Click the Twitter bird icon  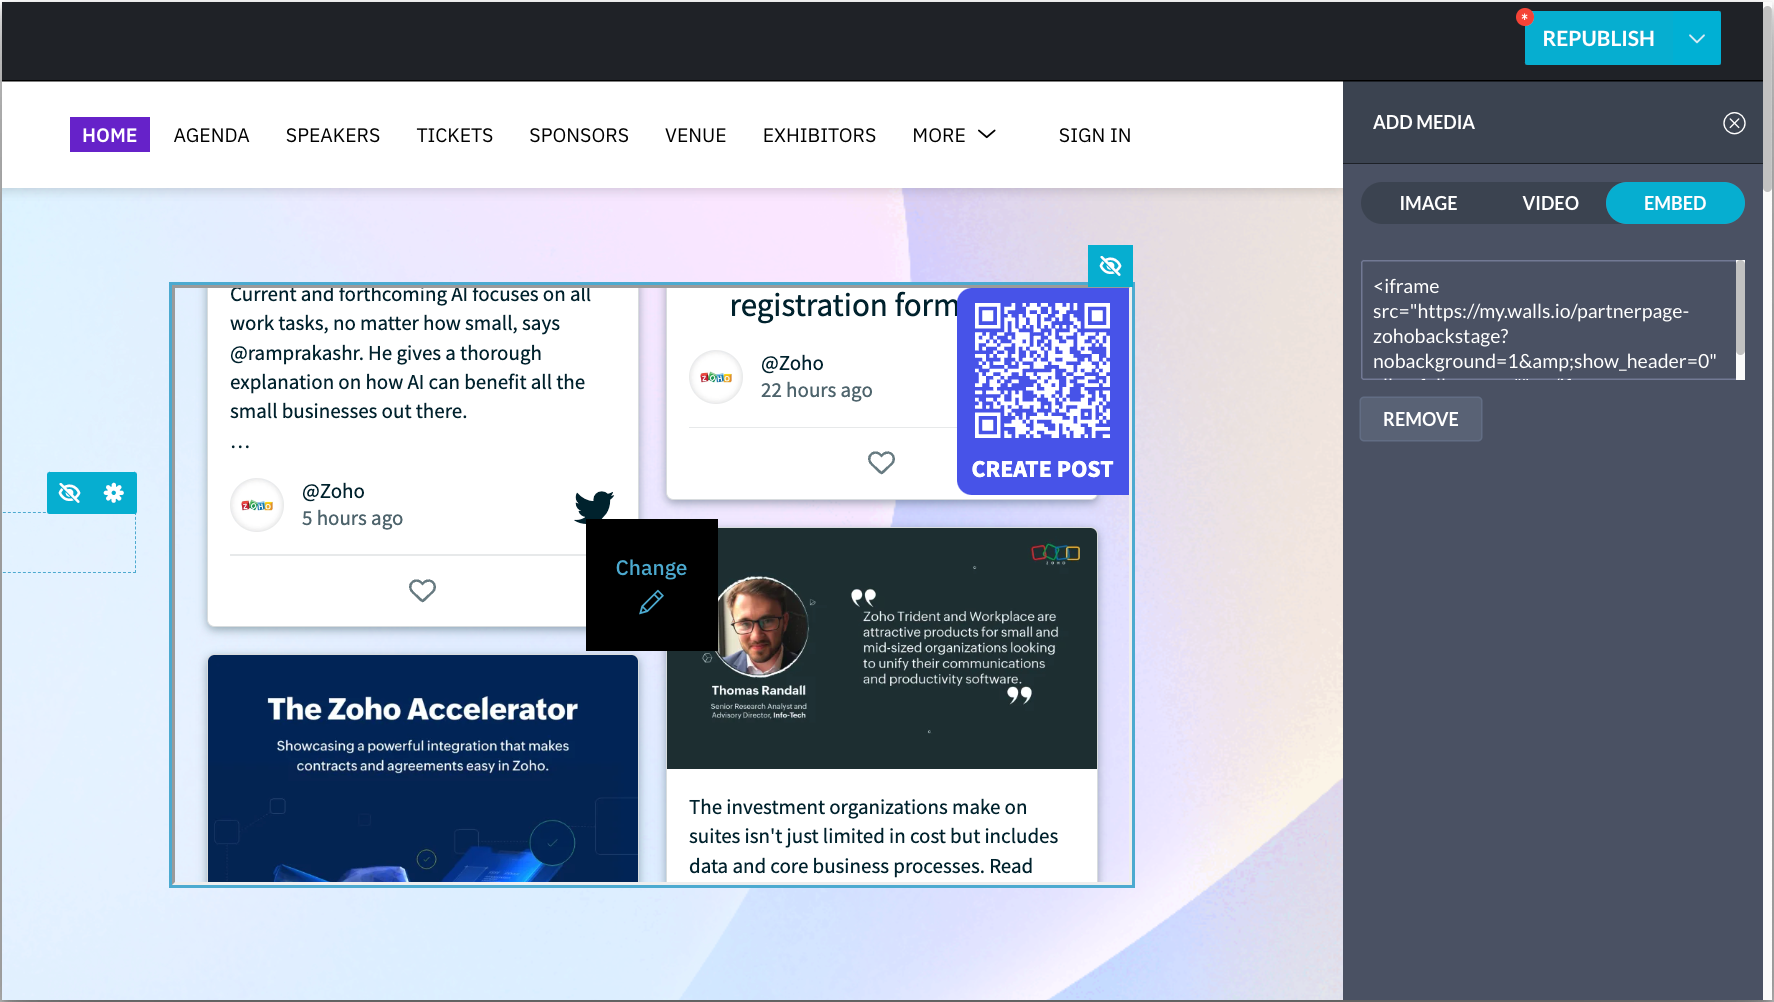click(x=594, y=506)
